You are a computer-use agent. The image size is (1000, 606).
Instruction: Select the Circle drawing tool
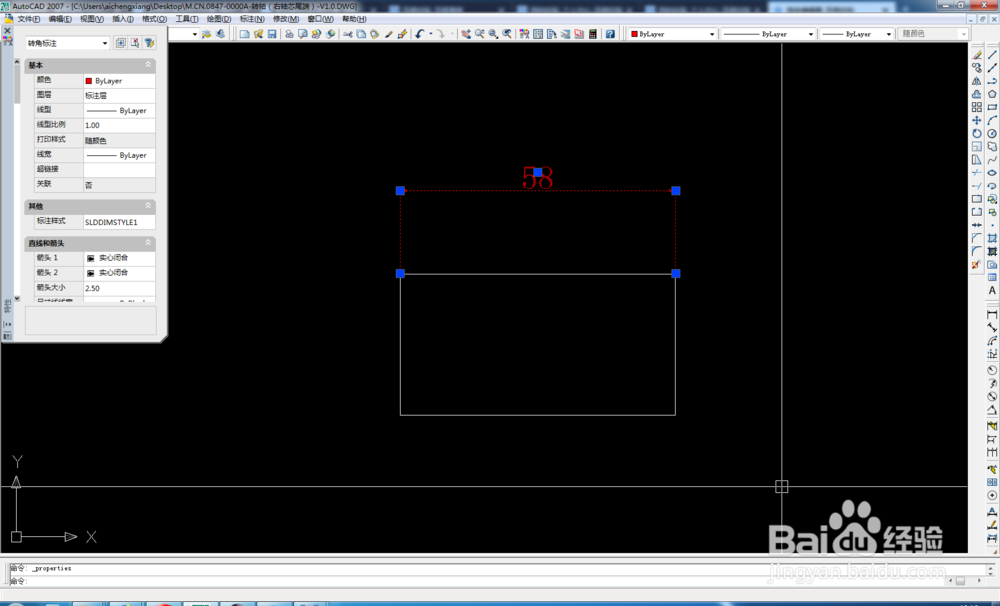992,133
